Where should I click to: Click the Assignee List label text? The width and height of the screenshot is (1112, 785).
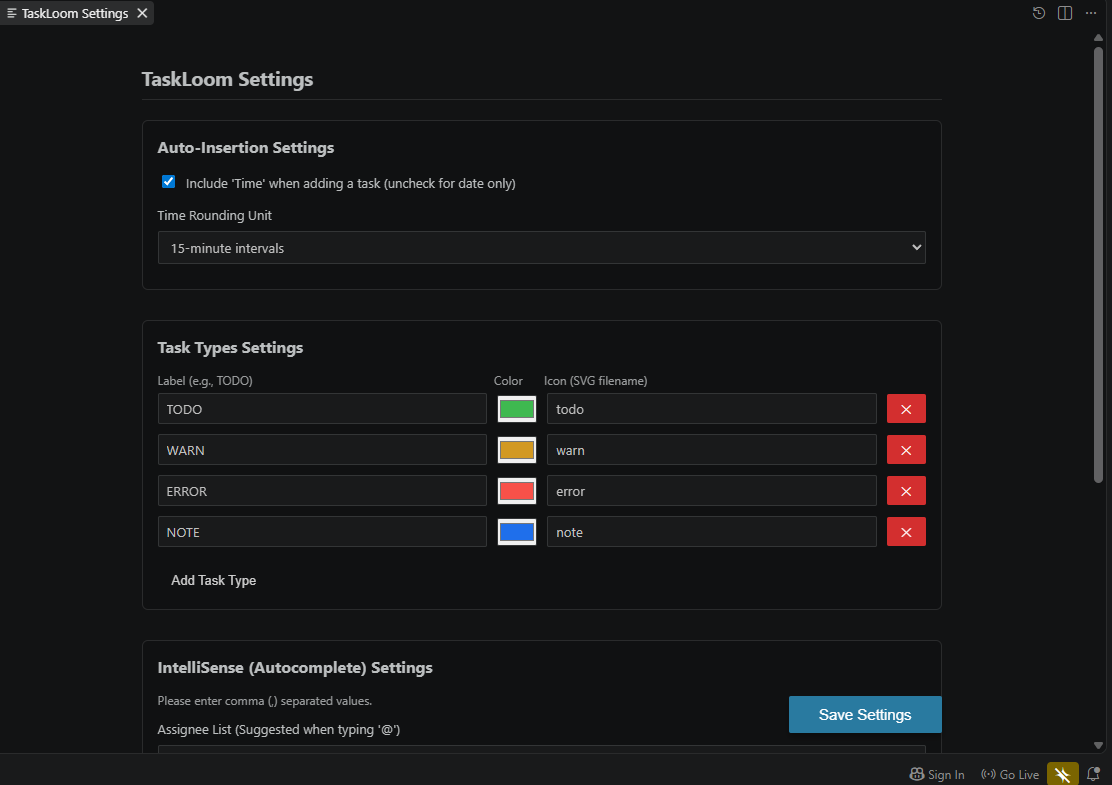pos(279,729)
